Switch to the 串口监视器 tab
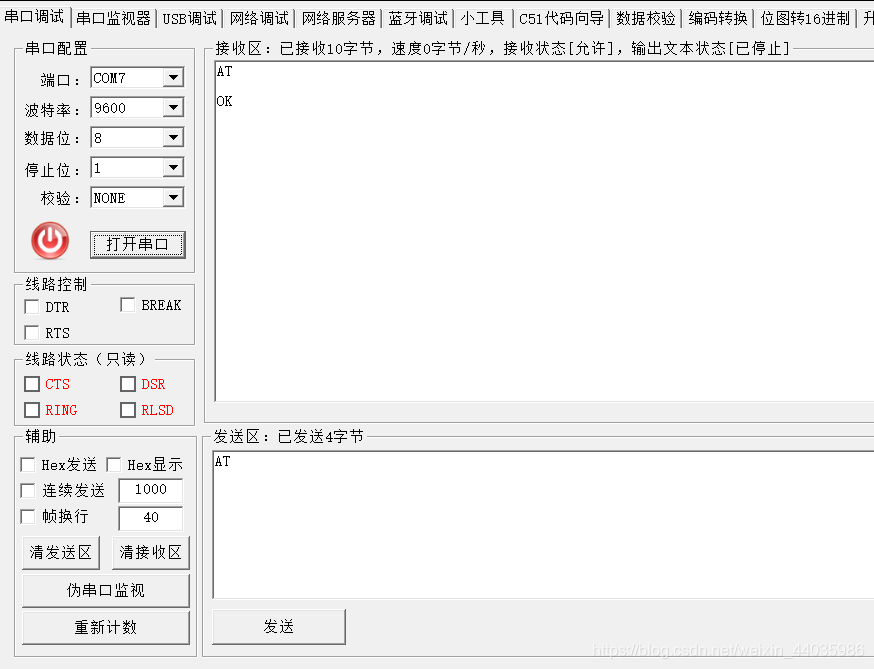The image size is (874, 669). click(x=114, y=18)
